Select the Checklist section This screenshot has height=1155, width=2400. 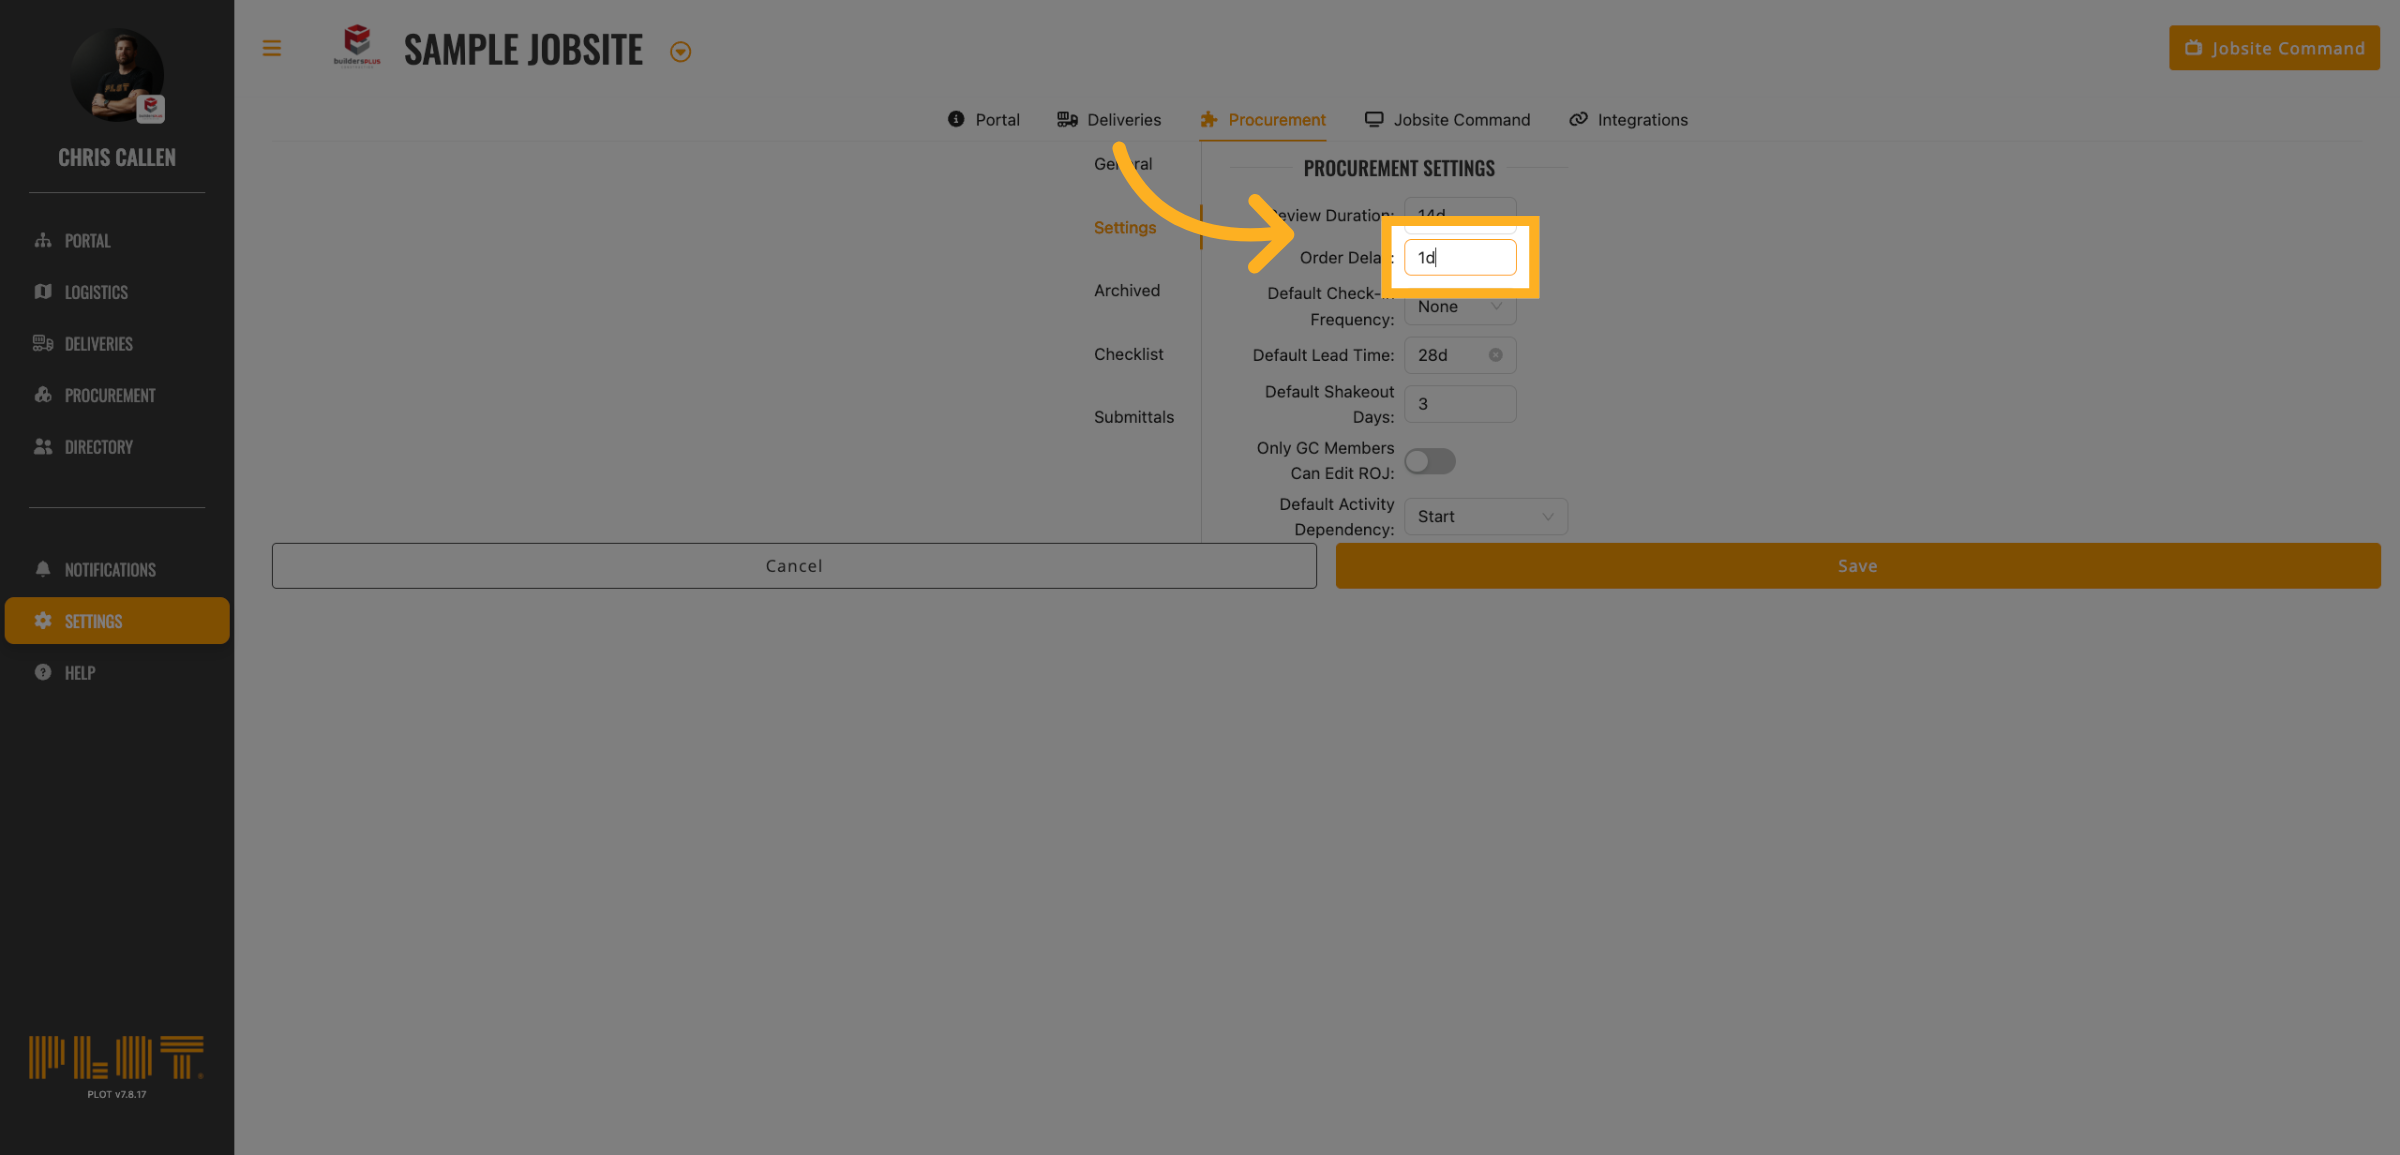[1128, 354]
